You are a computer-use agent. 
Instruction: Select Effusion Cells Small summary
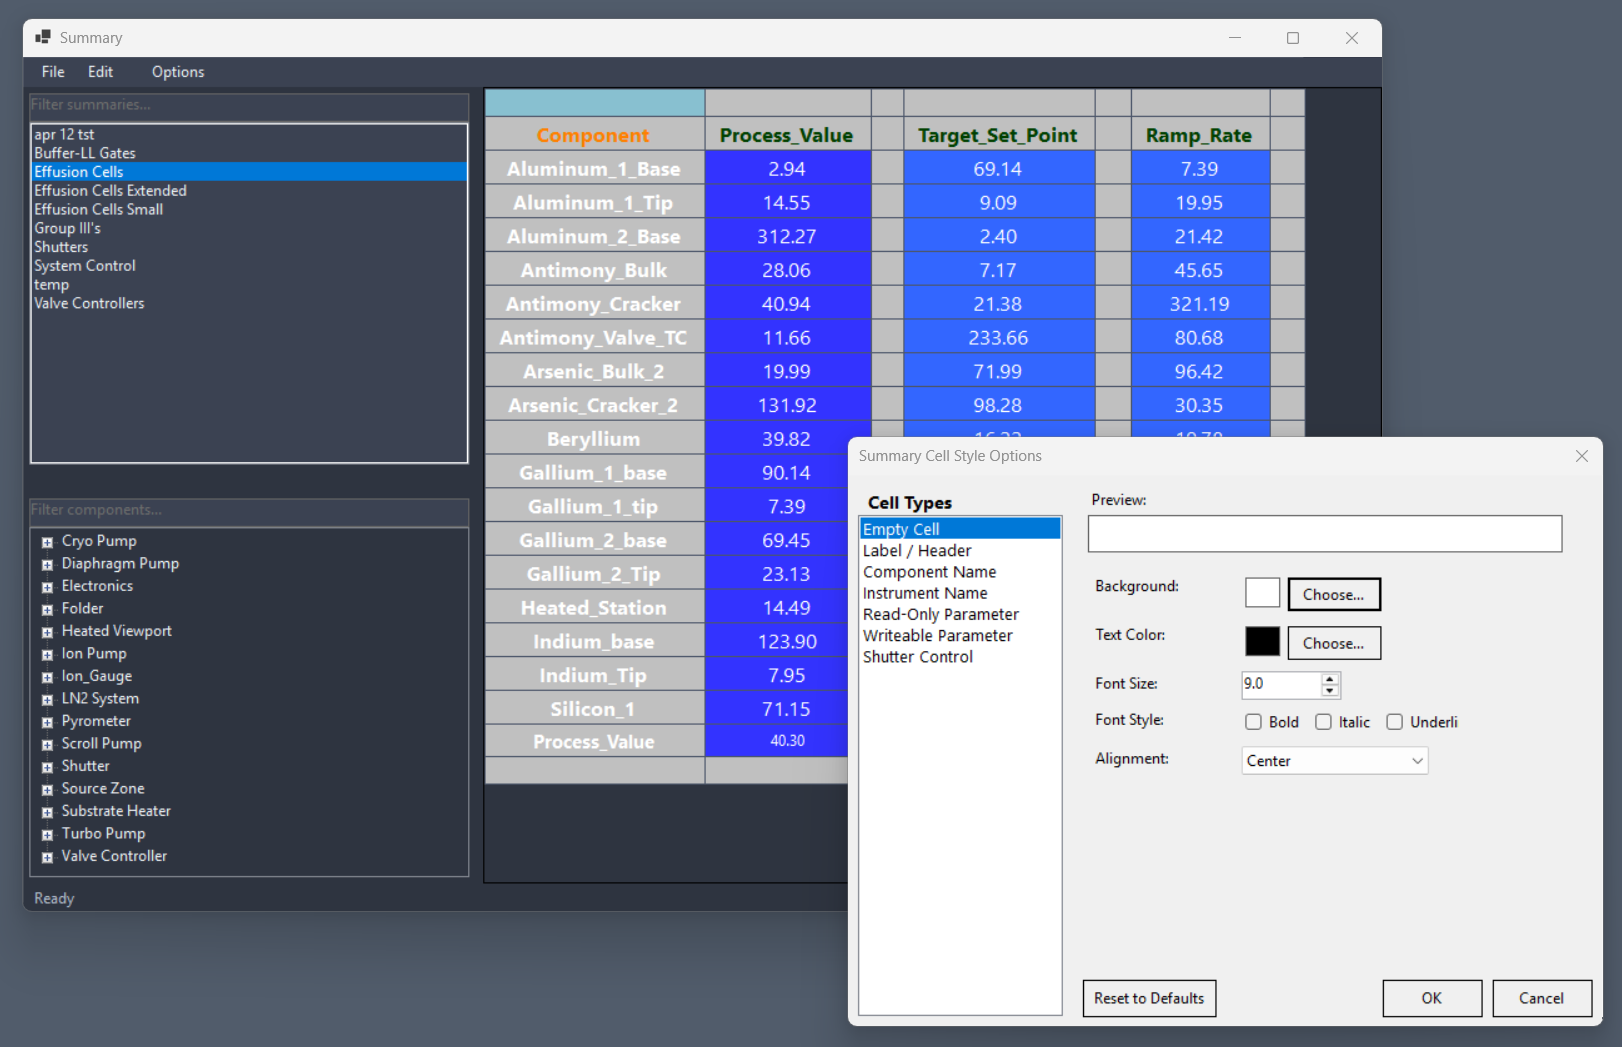[x=249, y=209]
